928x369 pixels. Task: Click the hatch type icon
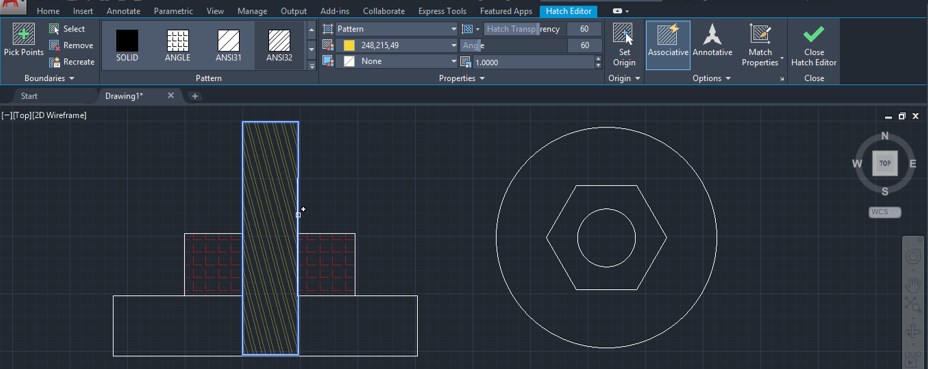(x=328, y=28)
